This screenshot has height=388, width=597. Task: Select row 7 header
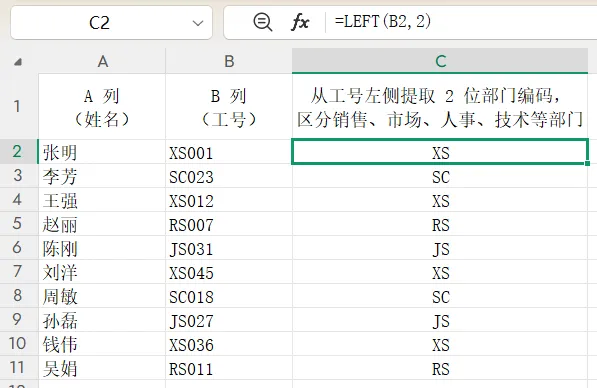[18, 271]
